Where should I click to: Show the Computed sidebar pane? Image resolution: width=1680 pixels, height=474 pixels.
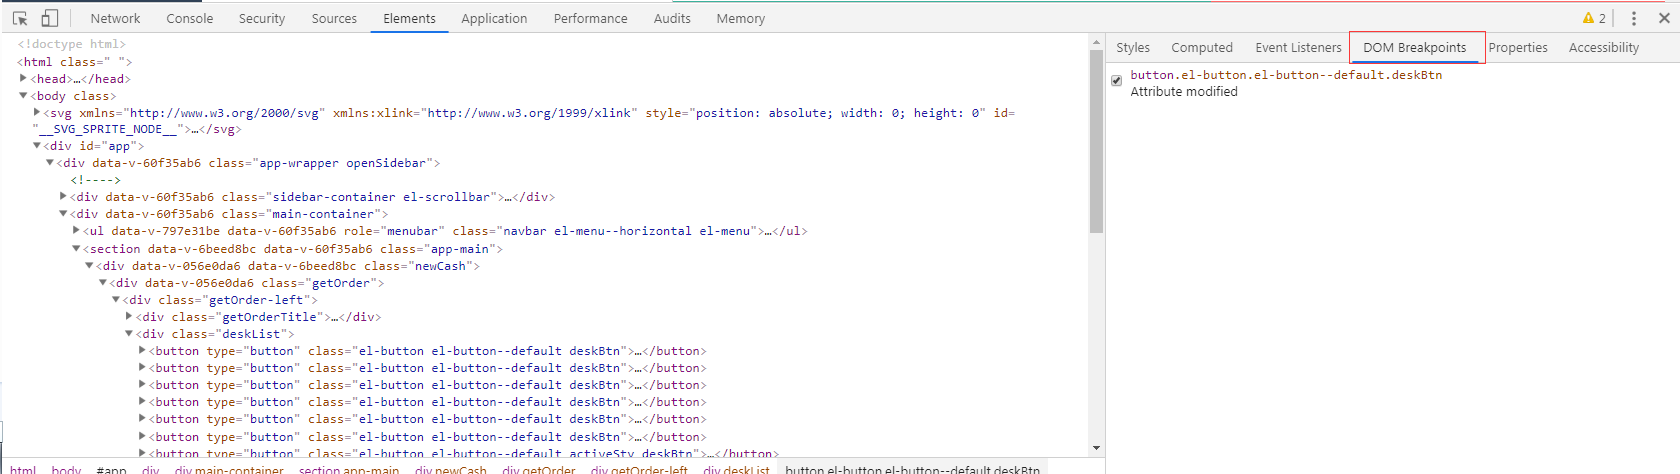click(1202, 47)
